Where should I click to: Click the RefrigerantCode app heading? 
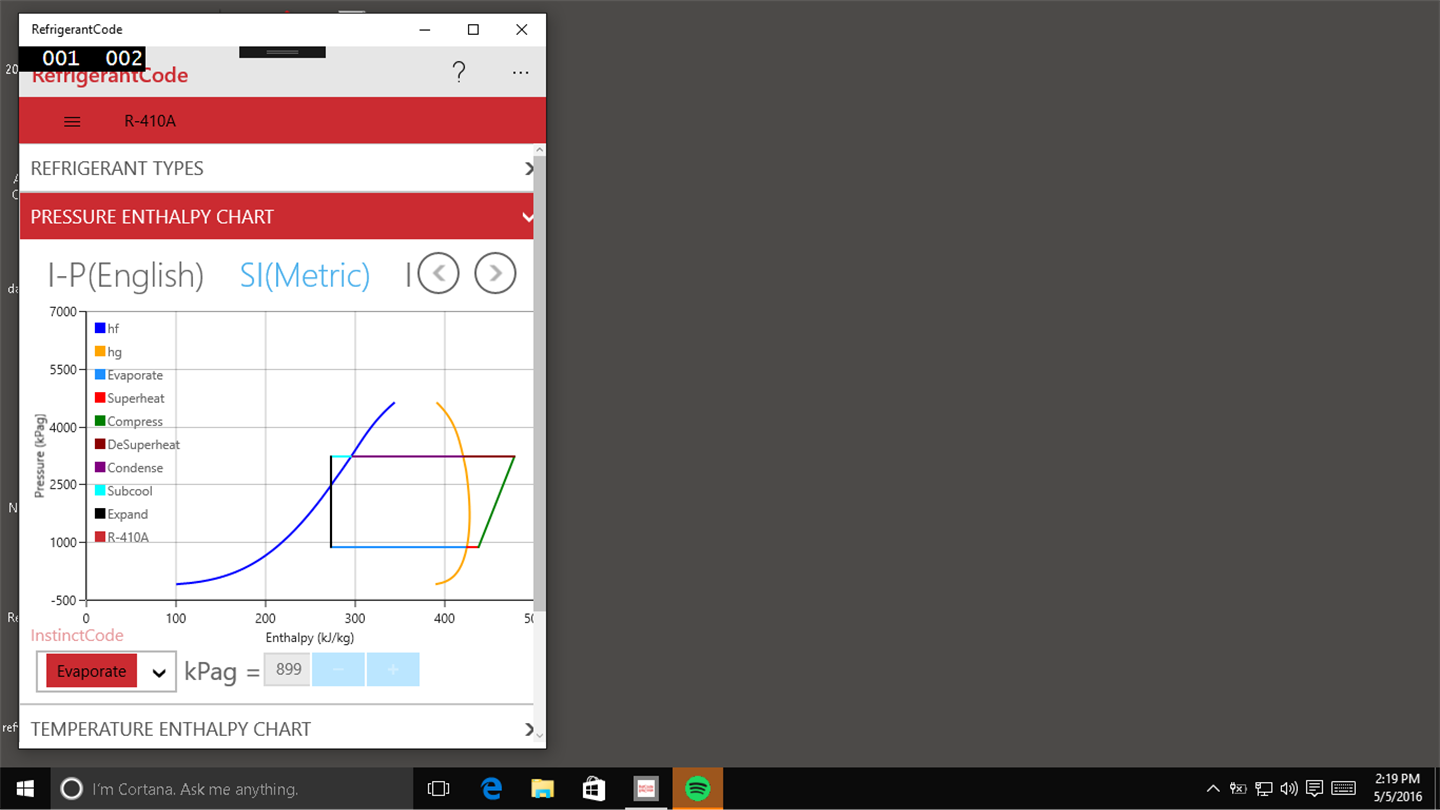pyautogui.click(x=110, y=76)
